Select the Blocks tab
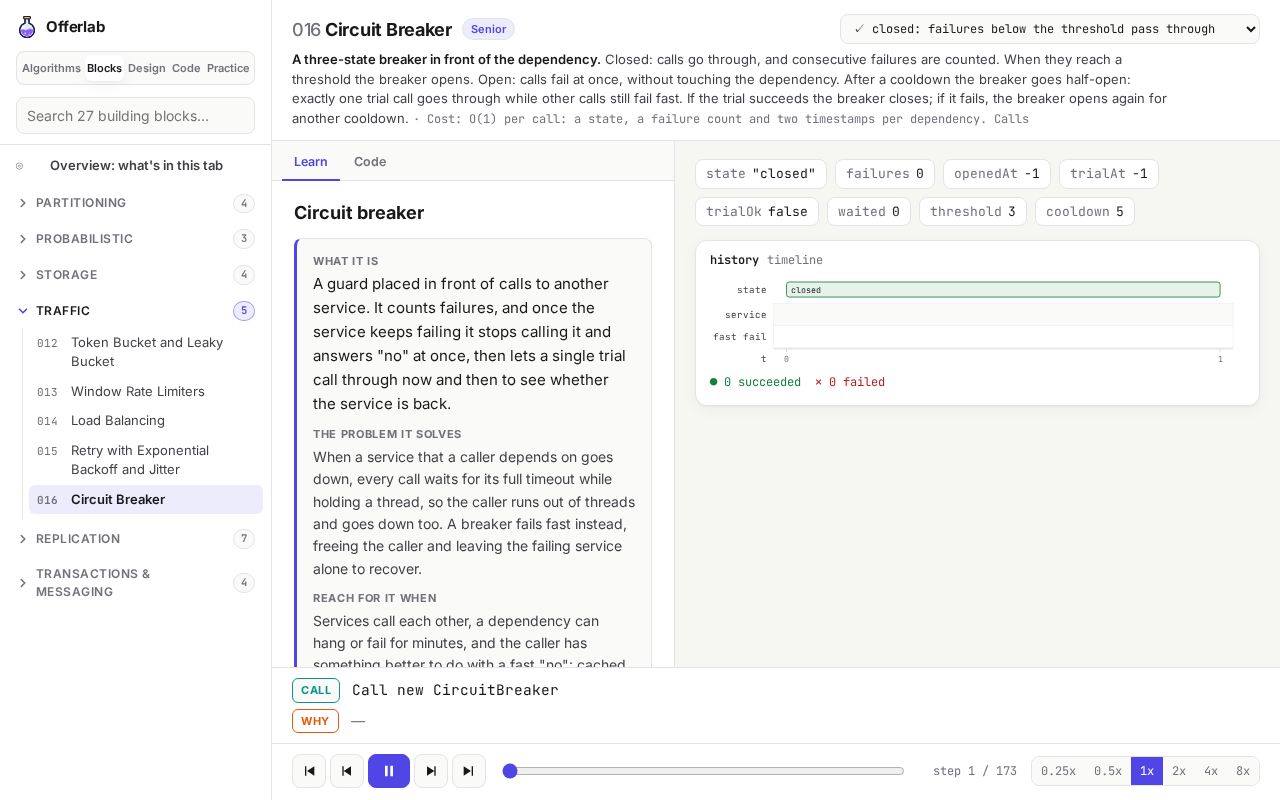This screenshot has width=1280, height=800. point(104,68)
